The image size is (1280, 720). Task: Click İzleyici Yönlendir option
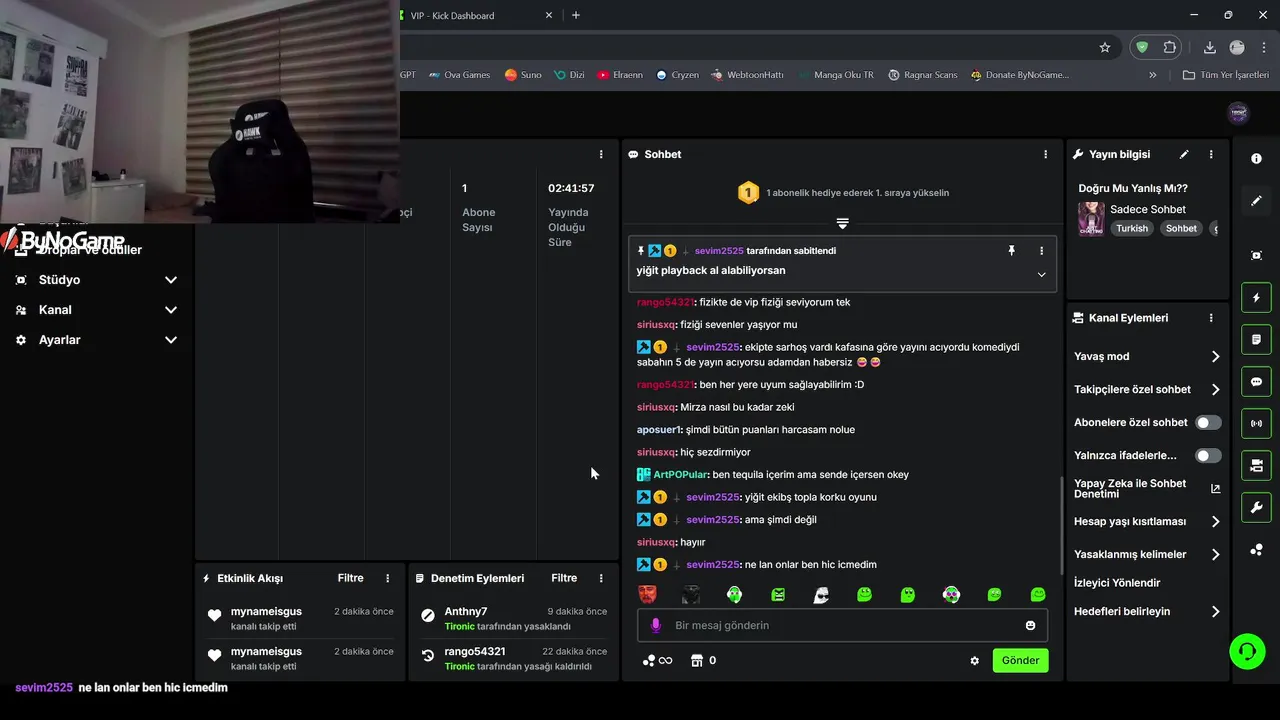(1117, 582)
